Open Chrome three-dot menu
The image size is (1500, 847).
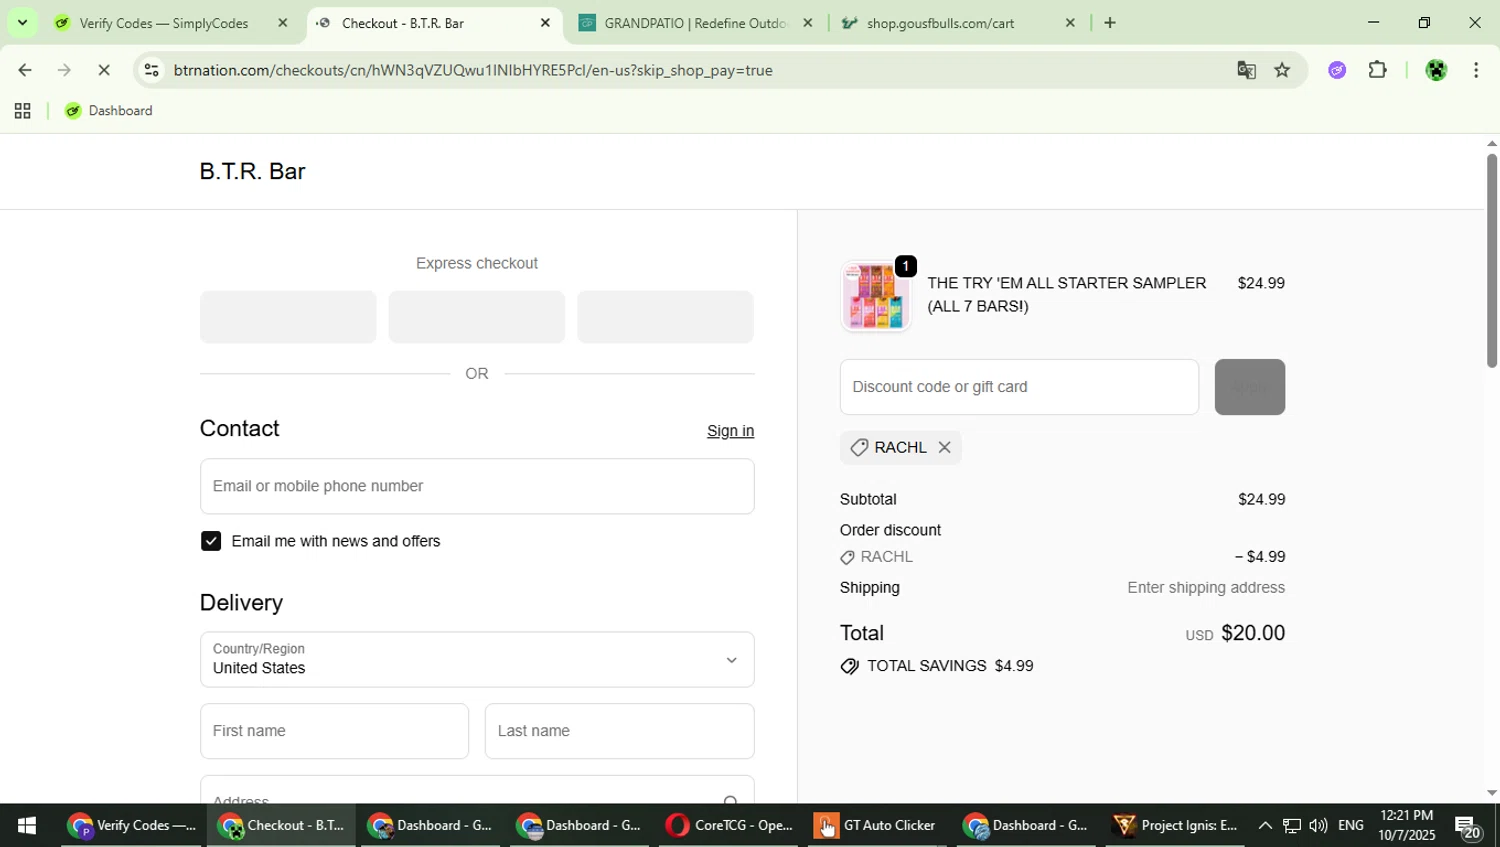(x=1476, y=70)
